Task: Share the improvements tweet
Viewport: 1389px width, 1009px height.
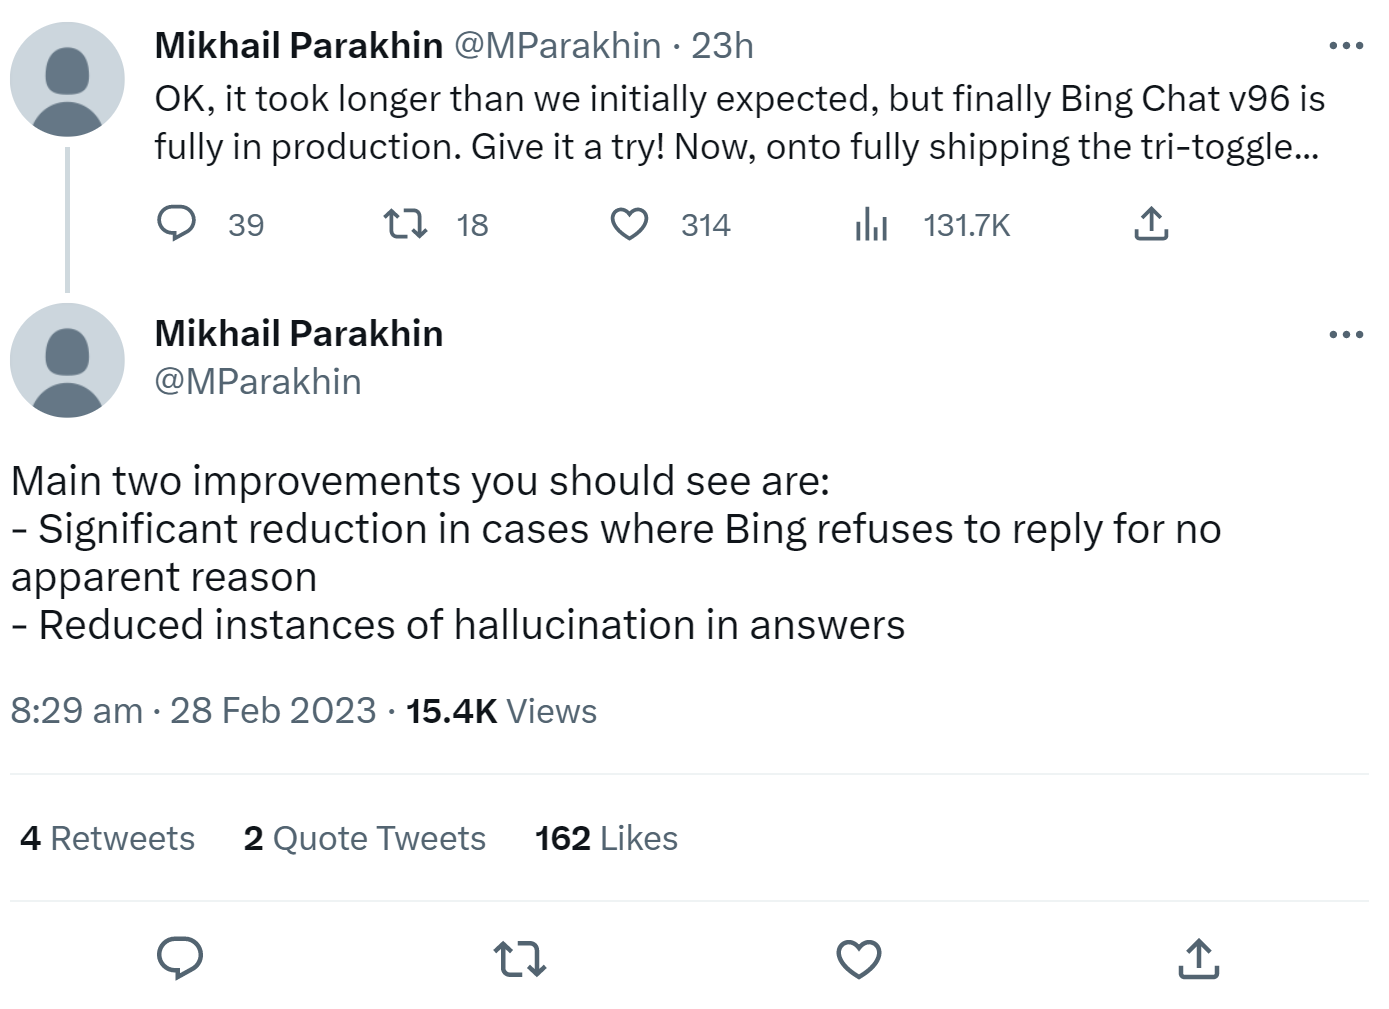Action: click(x=1198, y=959)
